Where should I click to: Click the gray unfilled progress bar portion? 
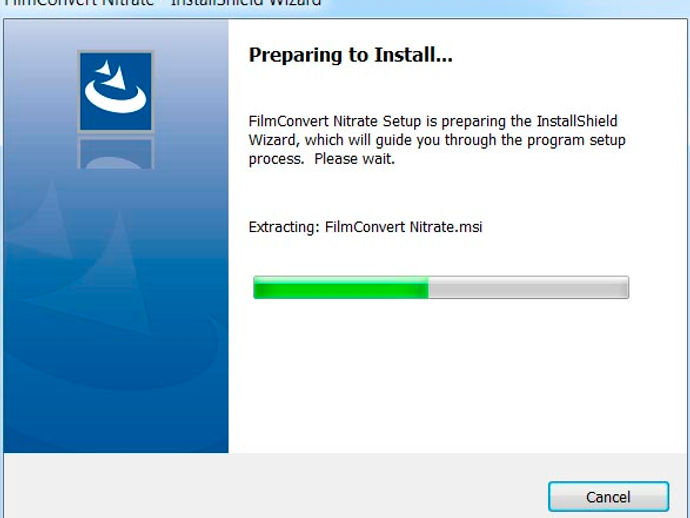tap(529, 287)
